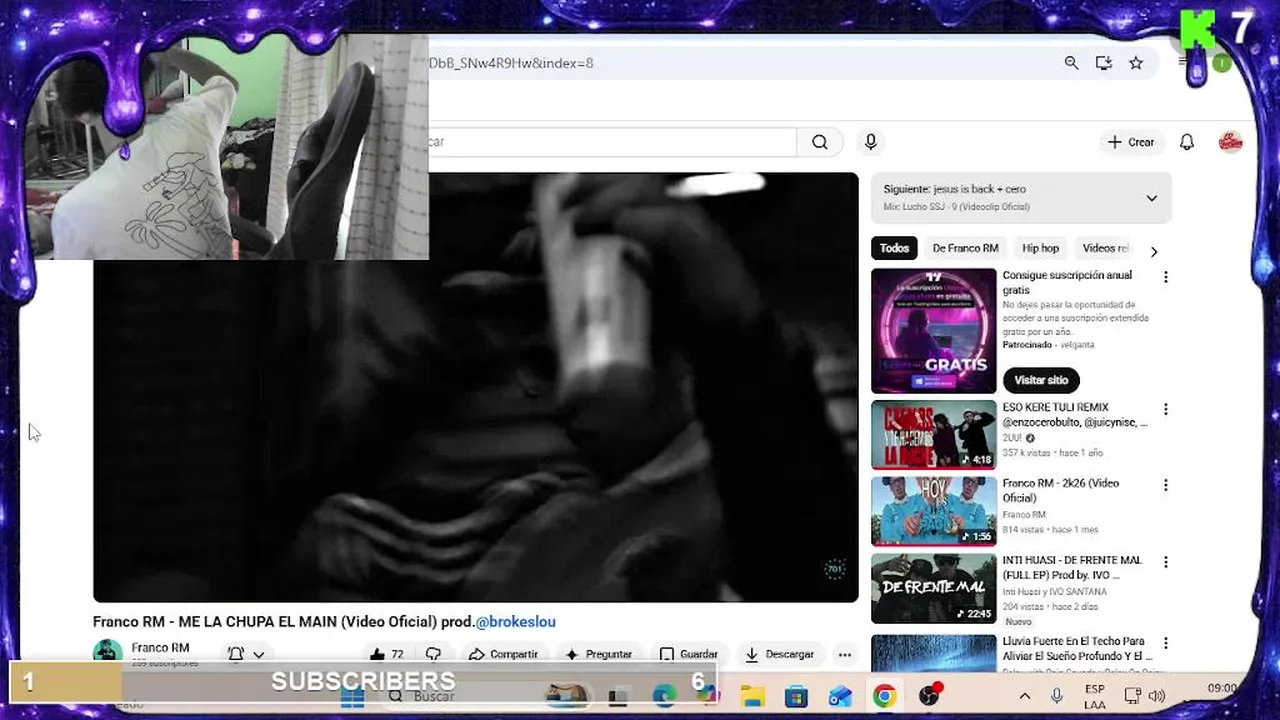Click the Preguntar button
1280x720 pixels.
click(598, 654)
